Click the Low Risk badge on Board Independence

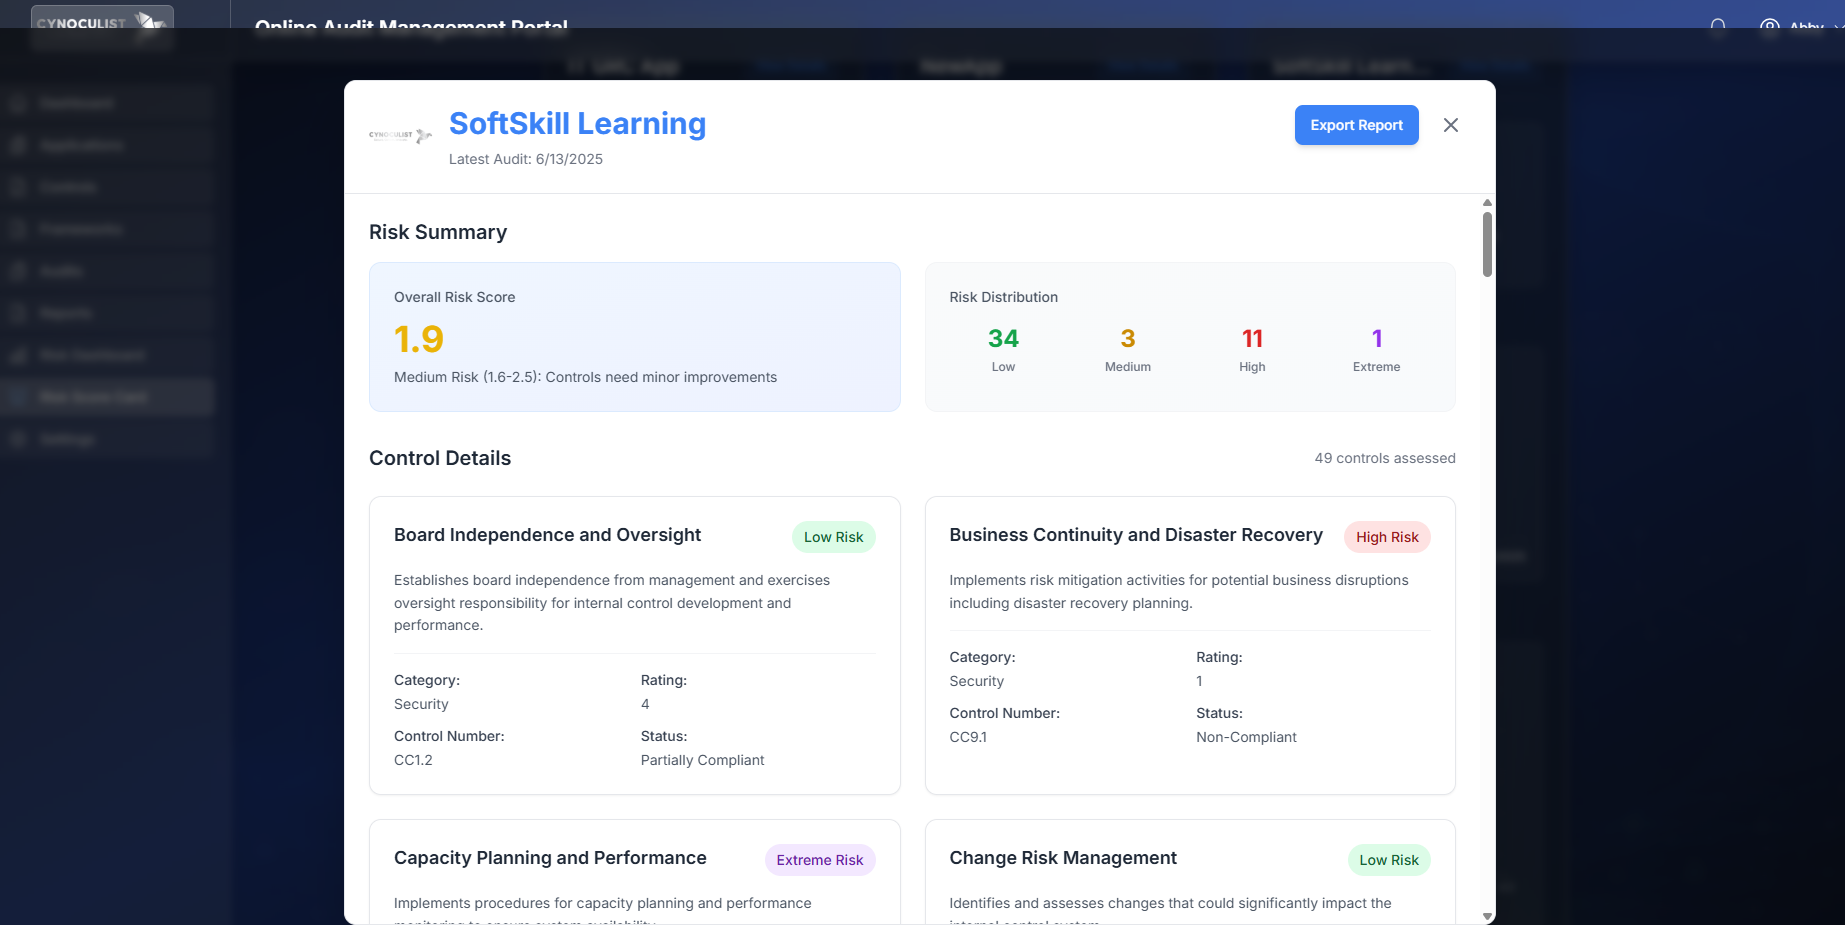point(833,537)
